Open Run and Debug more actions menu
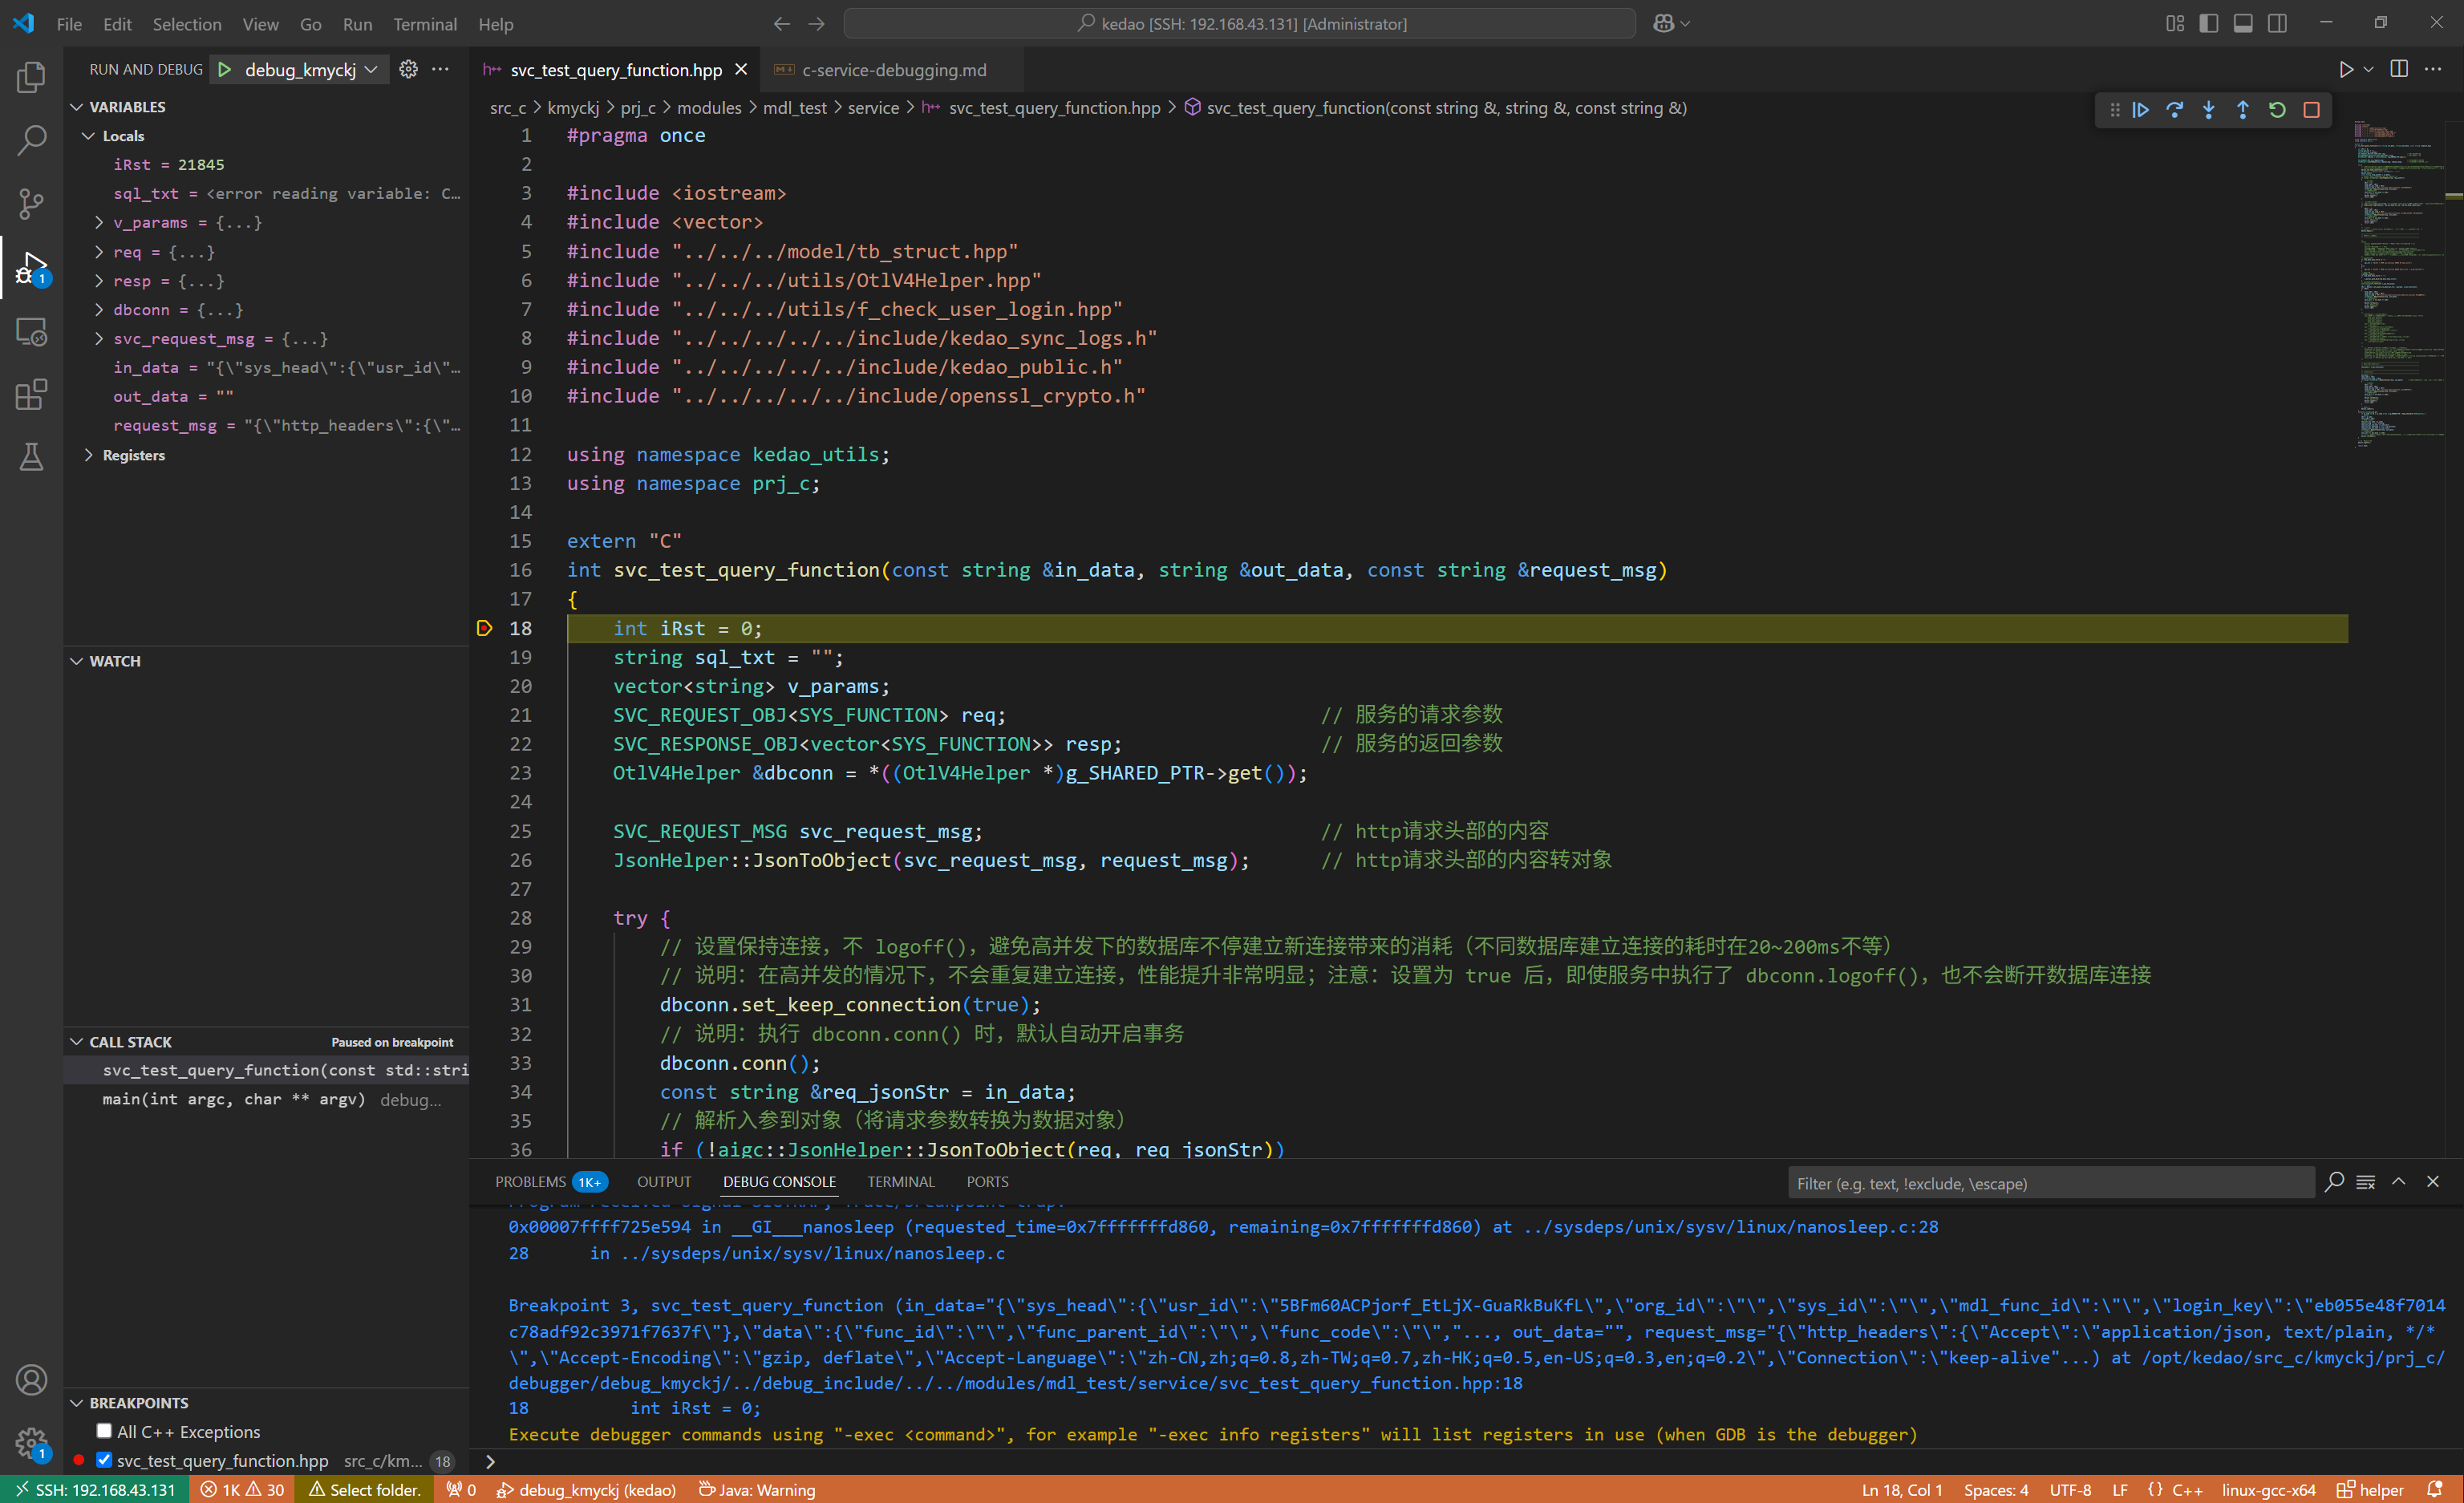Screen dimensions: 2464x1503 click(x=440, y=69)
